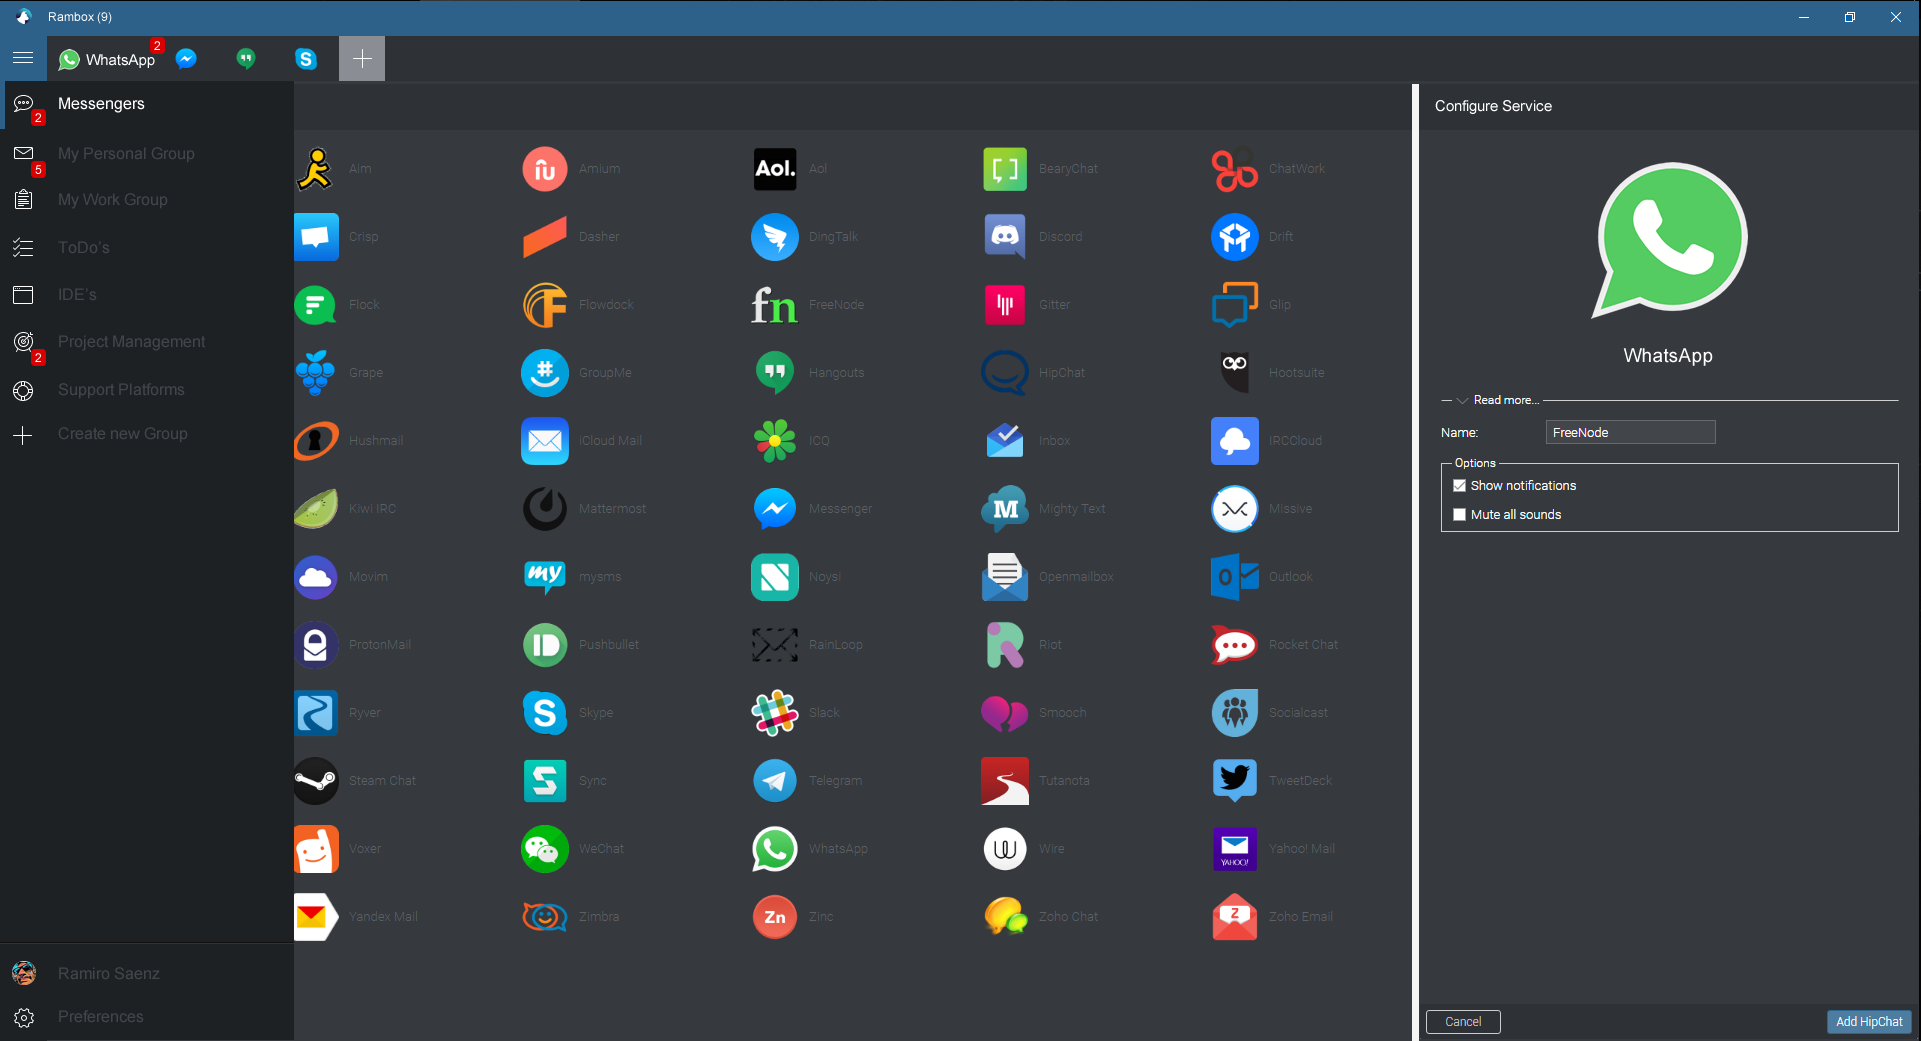Choose the Zoho Email service icon

pos(1235,917)
